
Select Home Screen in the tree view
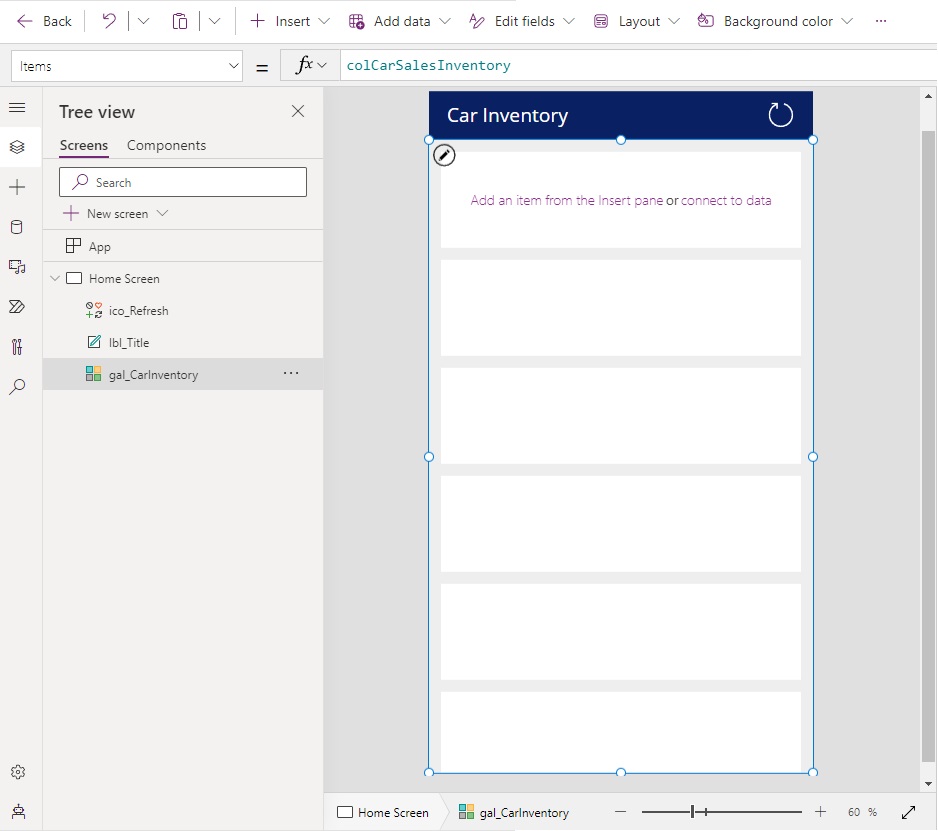click(183, 278)
